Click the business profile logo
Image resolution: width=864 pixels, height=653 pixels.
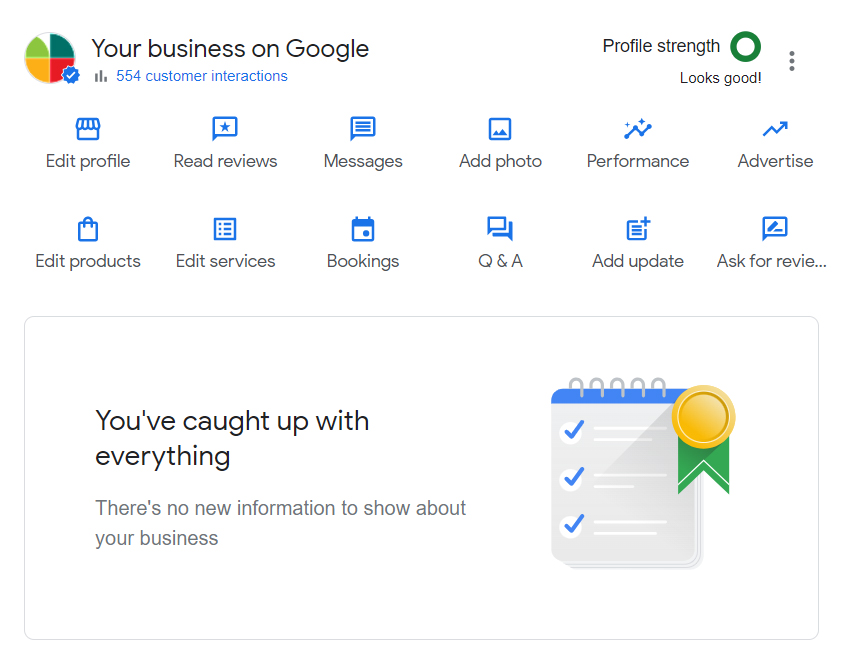point(50,58)
